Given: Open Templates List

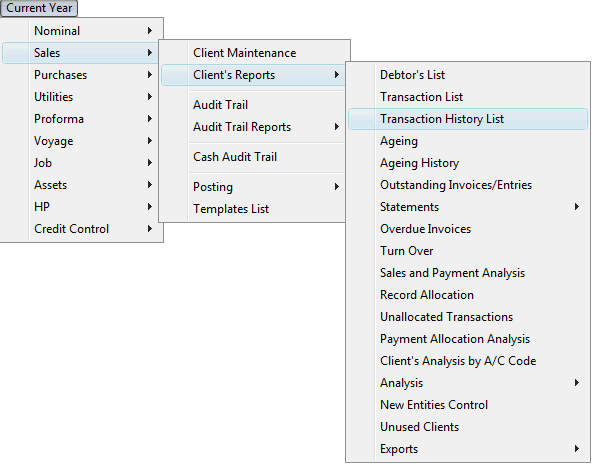Looking at the screenshot, I should coord(253,209).
